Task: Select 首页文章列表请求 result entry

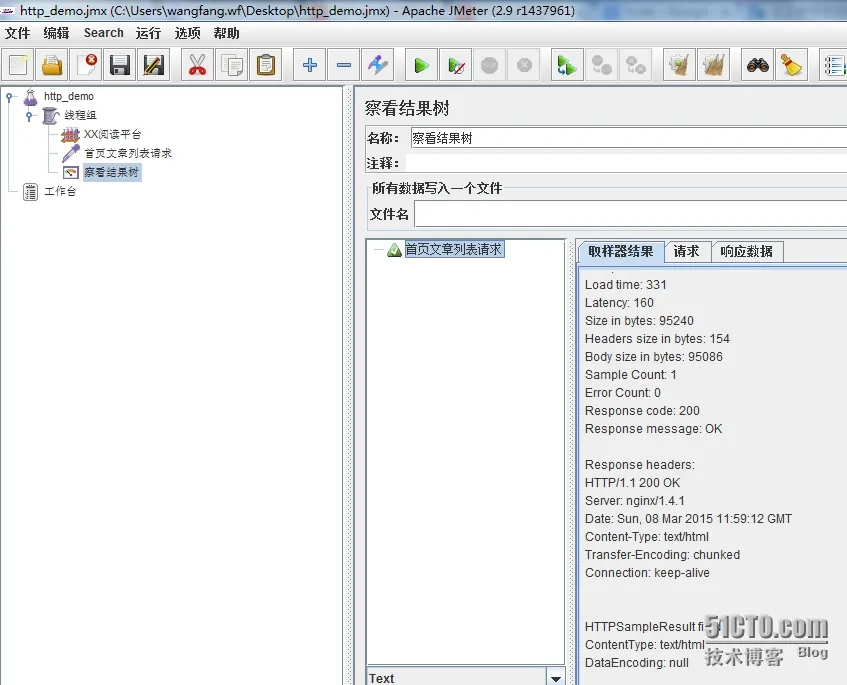Action: click(x=454, y=249)
